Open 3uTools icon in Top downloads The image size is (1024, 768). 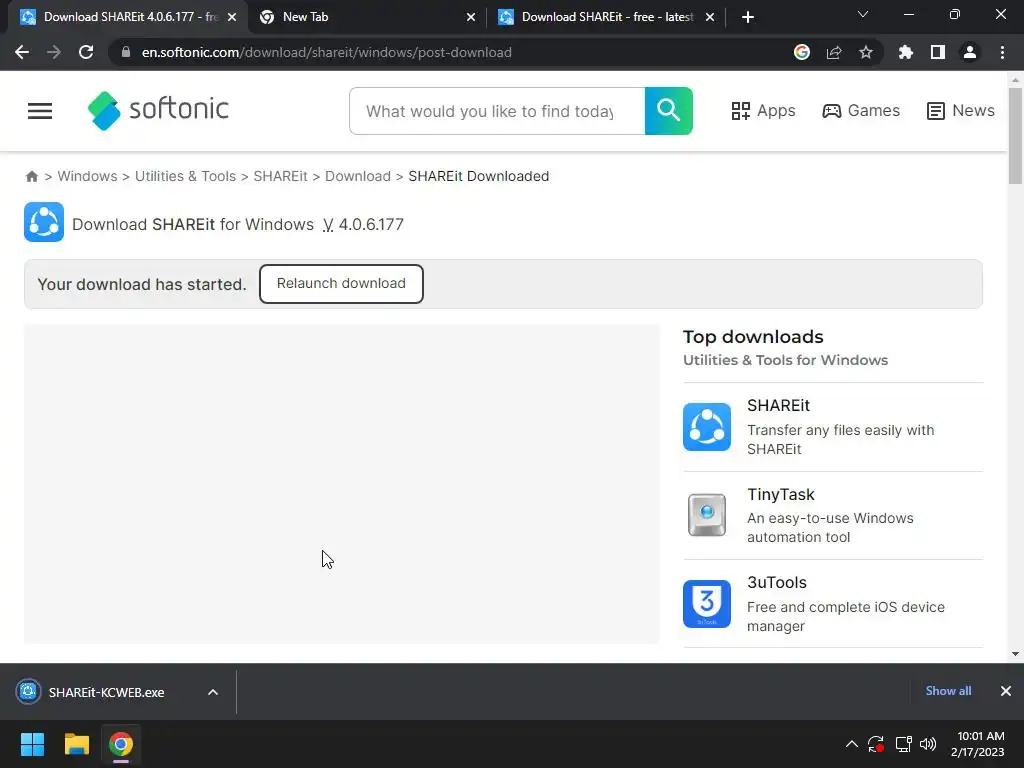(707, 604)
